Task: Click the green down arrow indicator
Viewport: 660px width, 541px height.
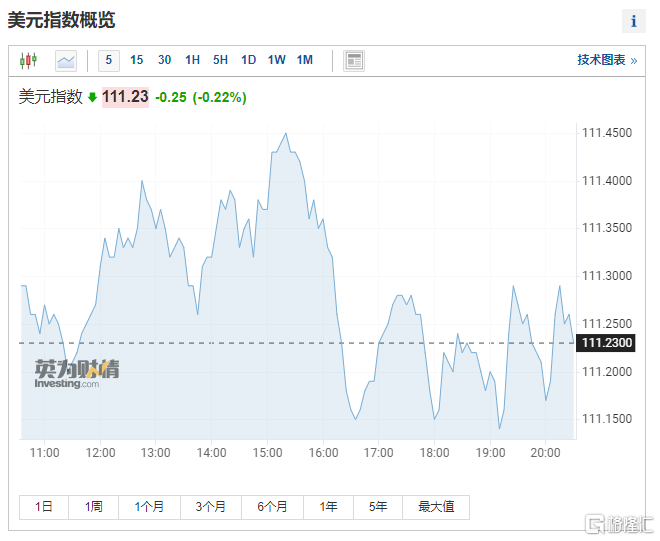Action: pyautogui.click(x=92, y=98)
